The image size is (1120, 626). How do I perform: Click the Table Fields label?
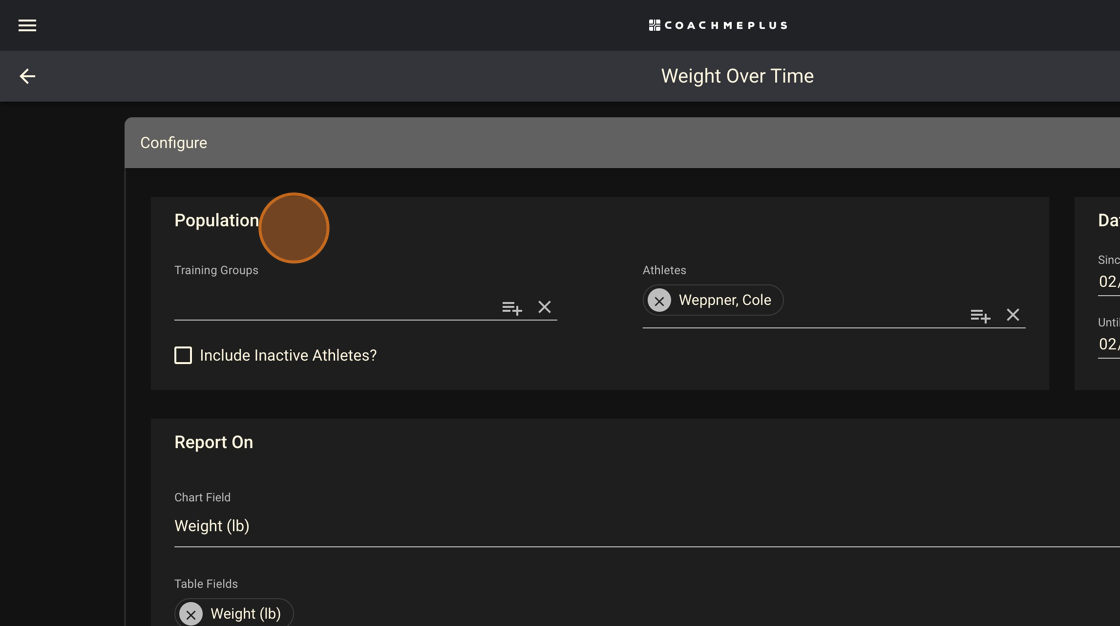pyautogui.click(x=206, y=584)
